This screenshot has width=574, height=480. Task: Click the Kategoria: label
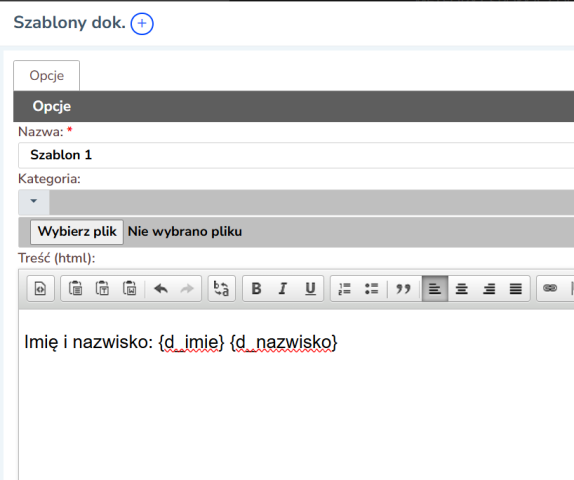click(x=49, y=179)
